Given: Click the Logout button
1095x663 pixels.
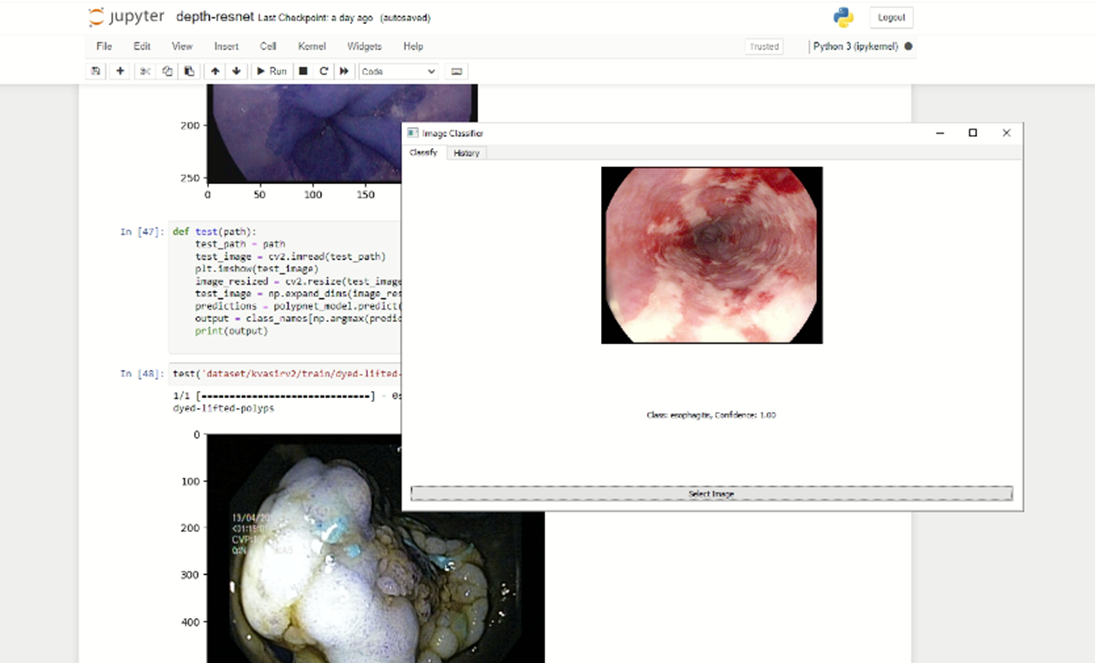Looking at the screenshot, I should (x=891, y=17).
